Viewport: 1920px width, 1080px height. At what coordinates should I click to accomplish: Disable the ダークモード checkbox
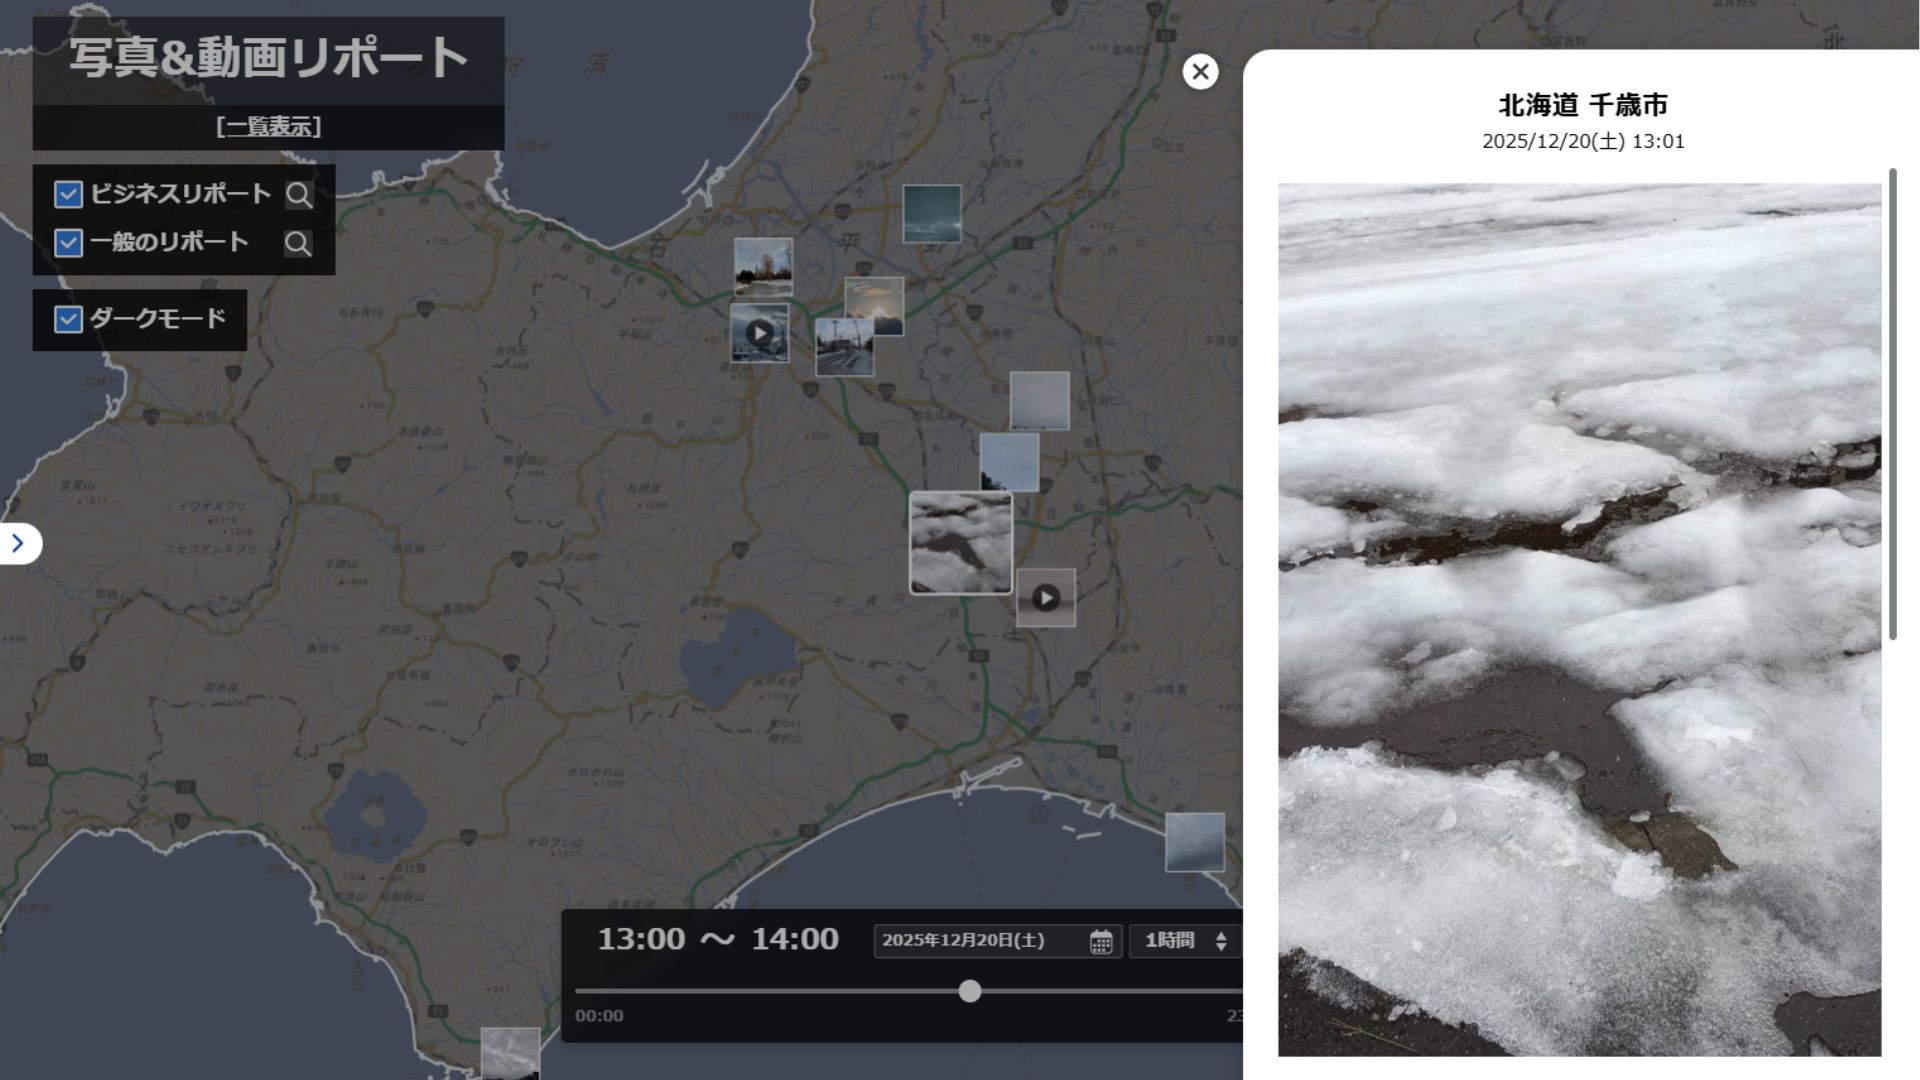68,319
